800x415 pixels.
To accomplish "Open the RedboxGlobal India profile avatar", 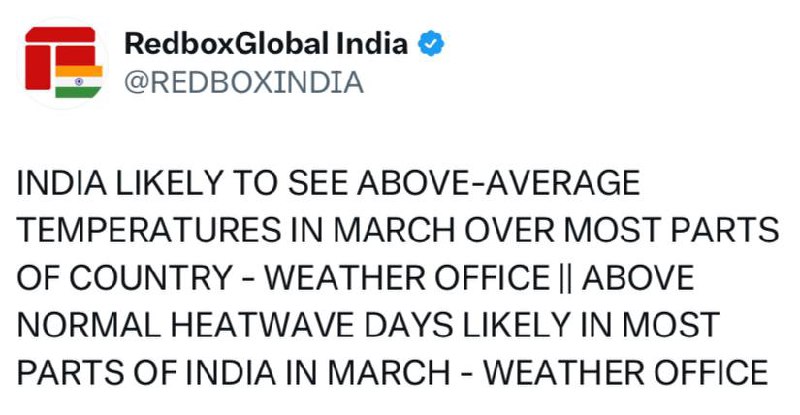I will coord(62,63).
